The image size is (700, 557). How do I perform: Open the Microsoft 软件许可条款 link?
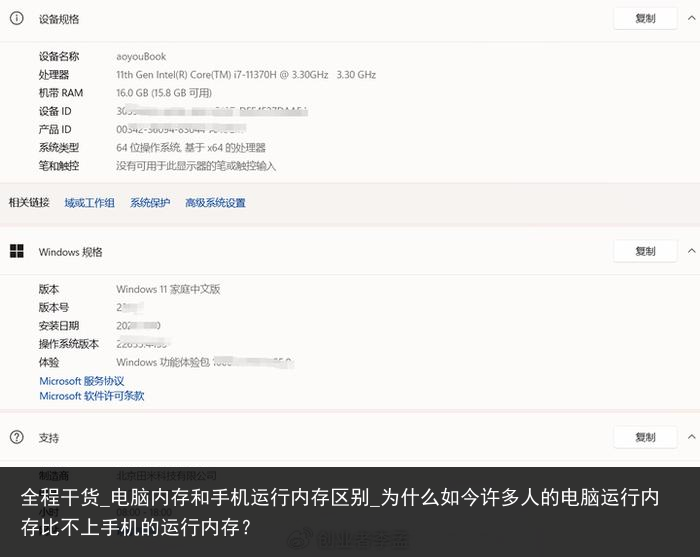[92, 396]
